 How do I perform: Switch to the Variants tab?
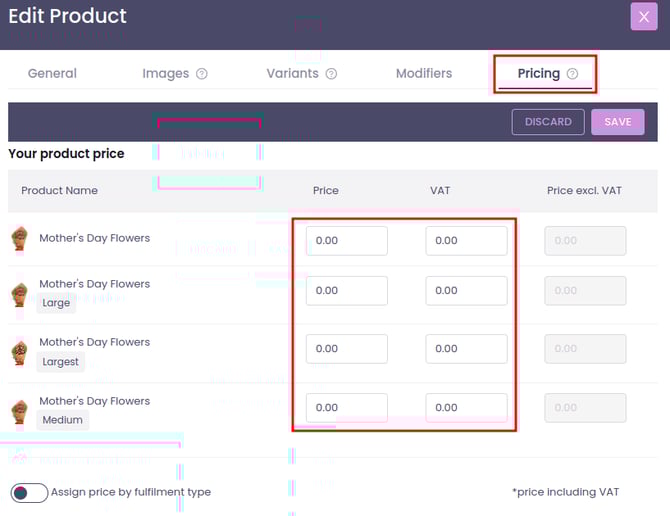click(x=292, y=74)
